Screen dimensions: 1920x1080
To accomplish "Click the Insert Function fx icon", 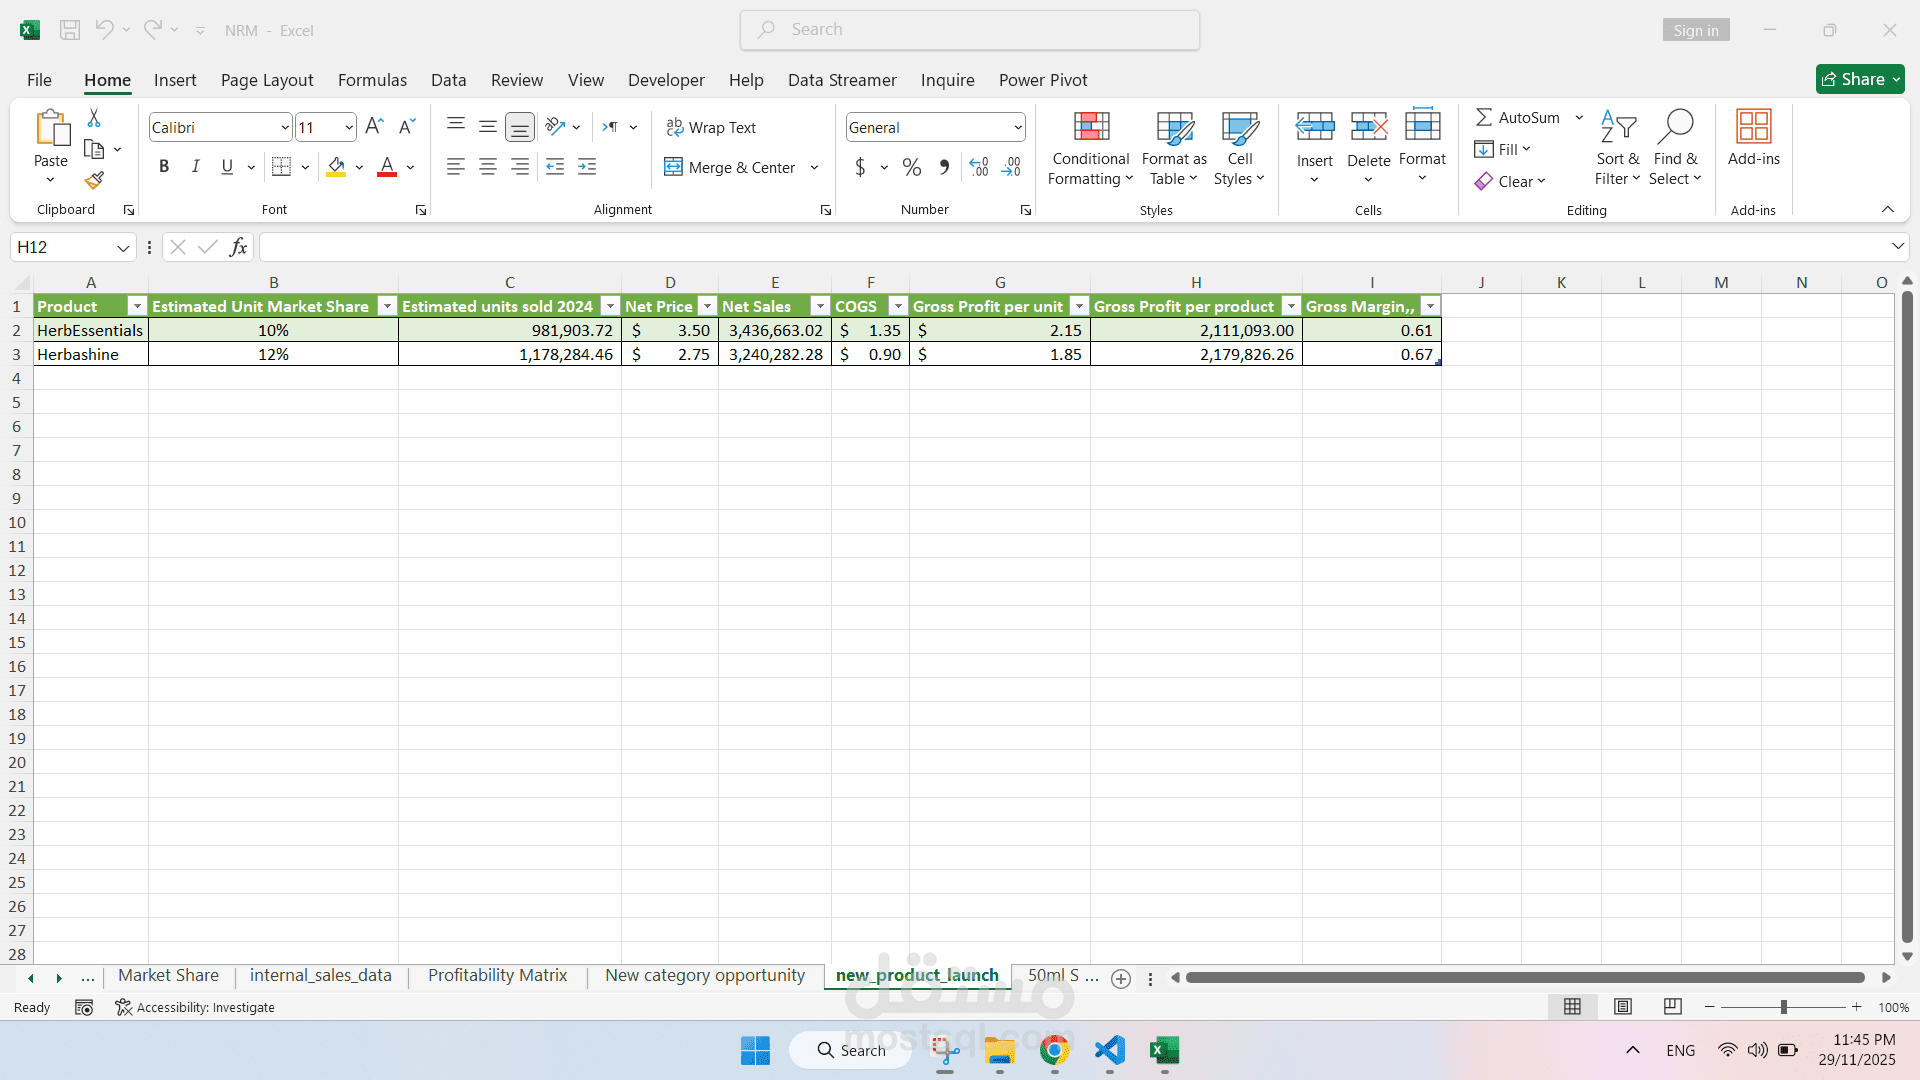I will pyautogui.click(x=238, y=247).
